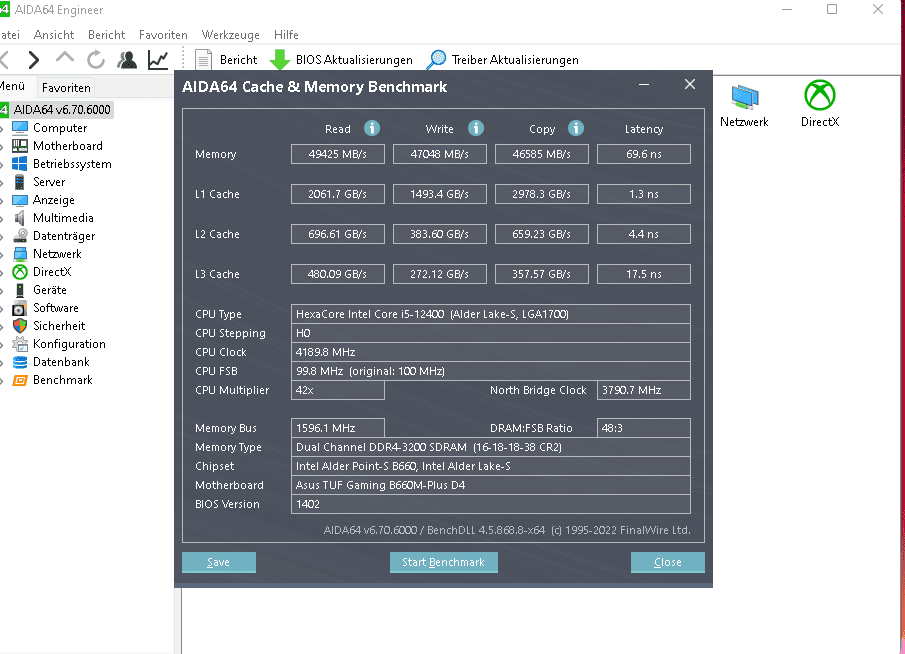Image resolution: width=905 pixels, height=654 pixels.
Task: Refresh the view using the circular arrow icon
Action: pyautogui.click(x=96, y=59)
